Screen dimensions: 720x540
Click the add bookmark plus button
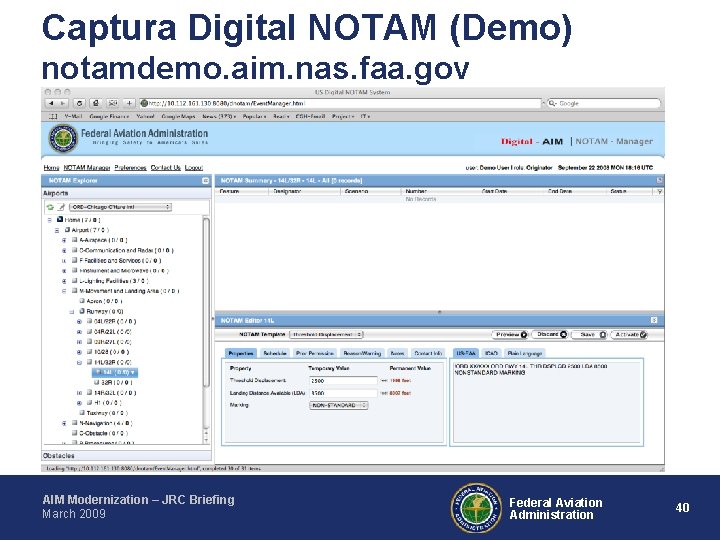point(129,103)
